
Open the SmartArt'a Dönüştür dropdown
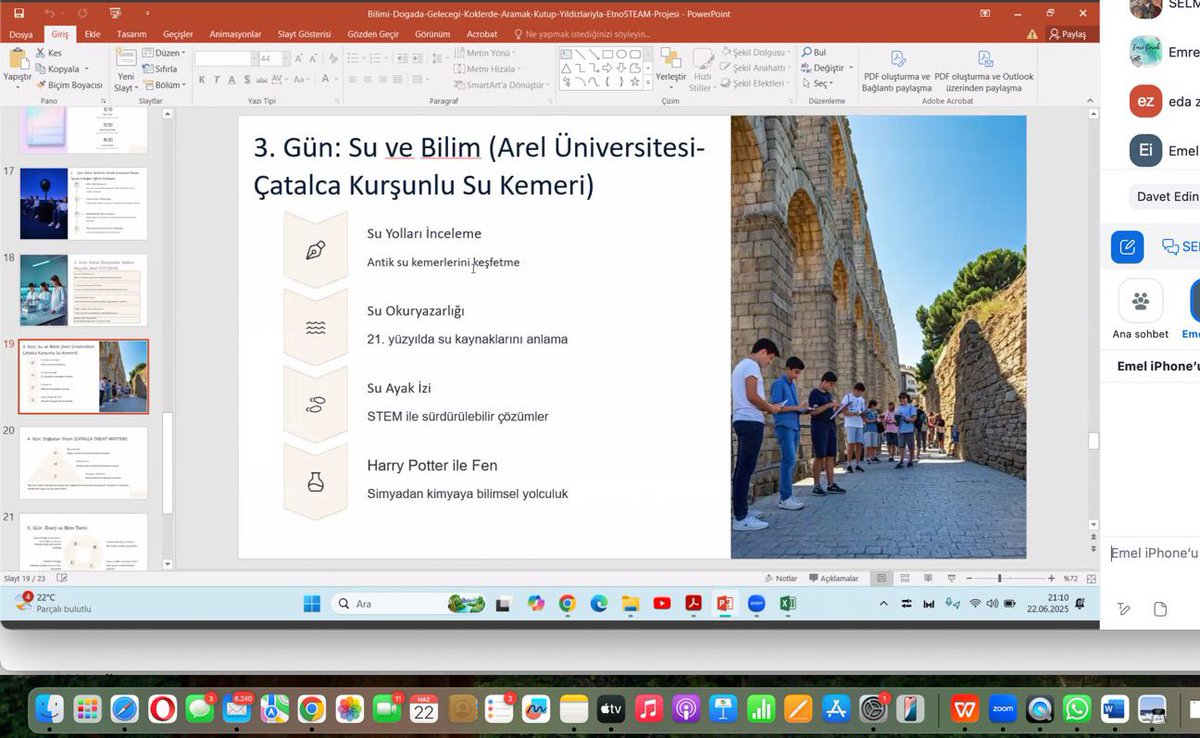[504, 85]
